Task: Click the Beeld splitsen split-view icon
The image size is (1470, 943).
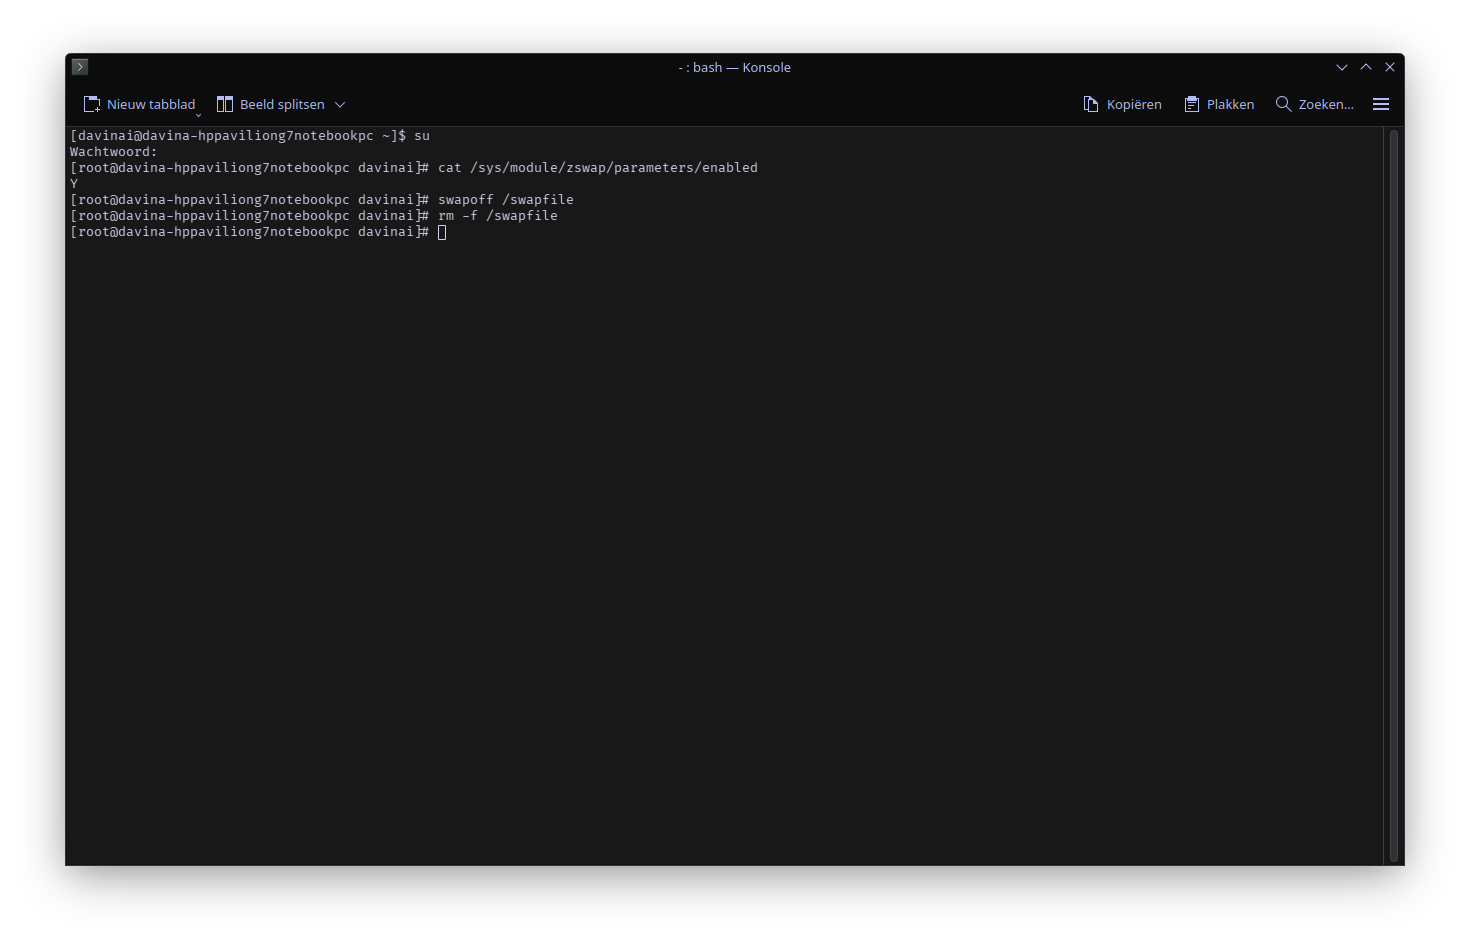Action: click(x=225, y=104)
